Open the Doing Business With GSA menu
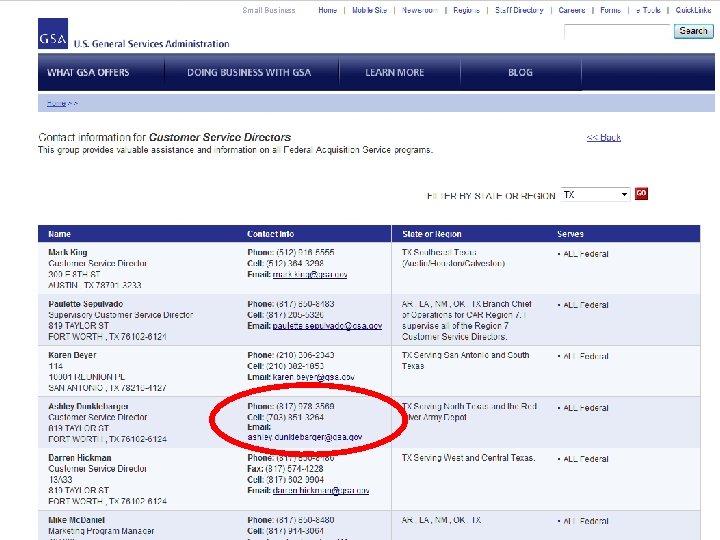Image resolution: width=720 pixels, height=540 pixels. pos(249,73)
